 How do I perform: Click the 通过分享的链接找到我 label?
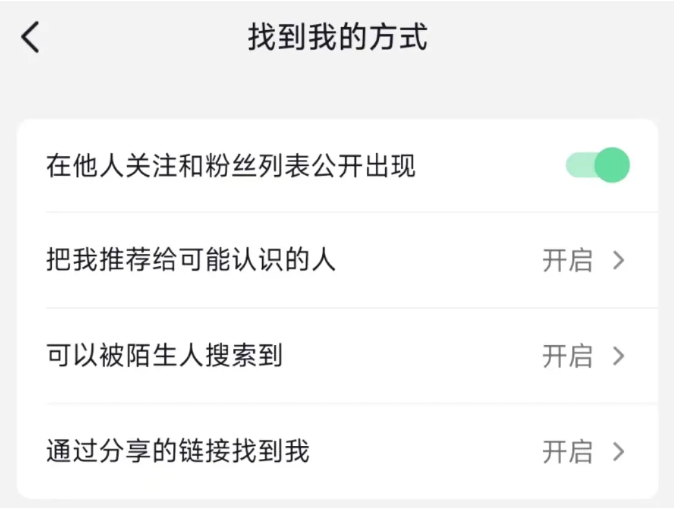177,451
